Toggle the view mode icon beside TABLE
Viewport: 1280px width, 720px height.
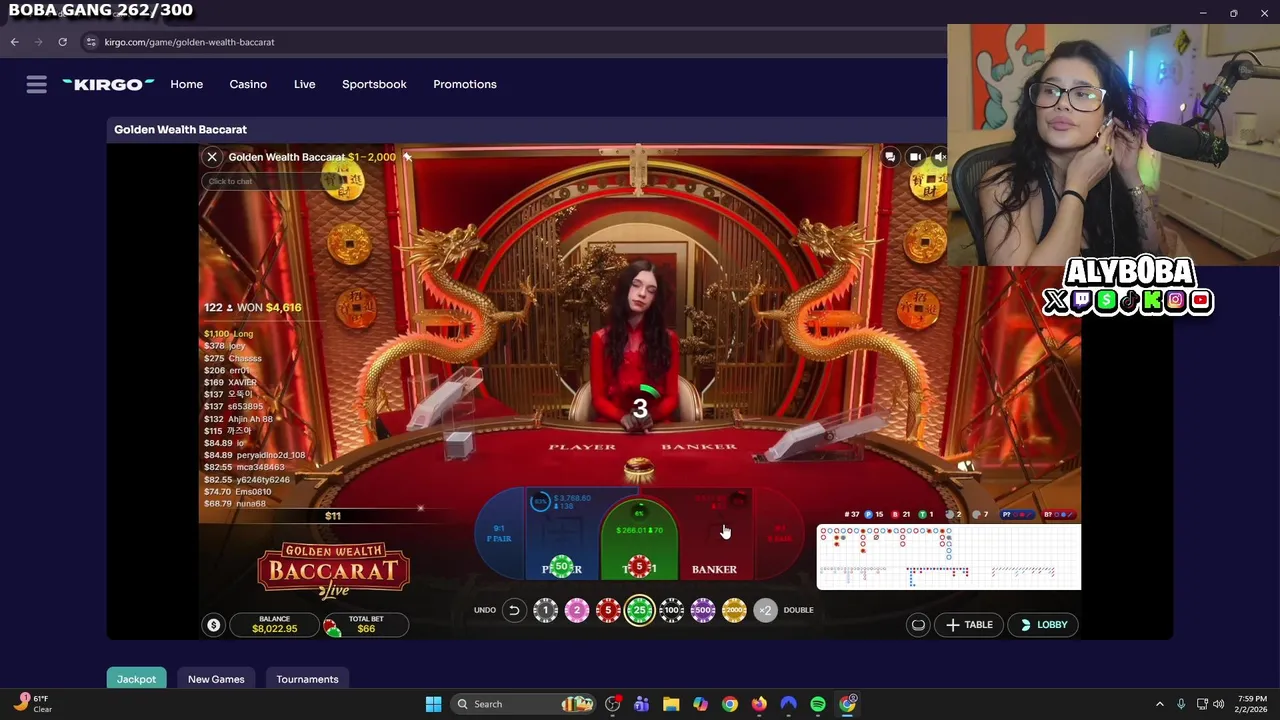(x=918, y=625)
